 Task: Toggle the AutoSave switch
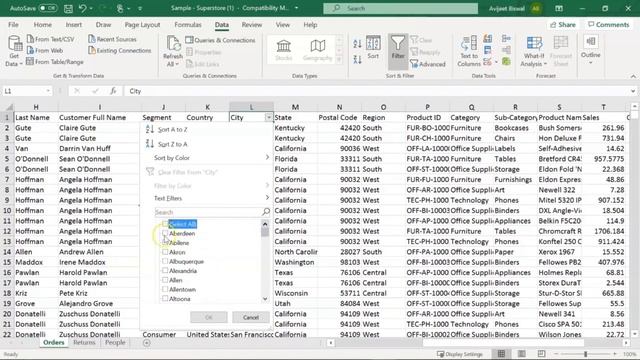(48, 8)
